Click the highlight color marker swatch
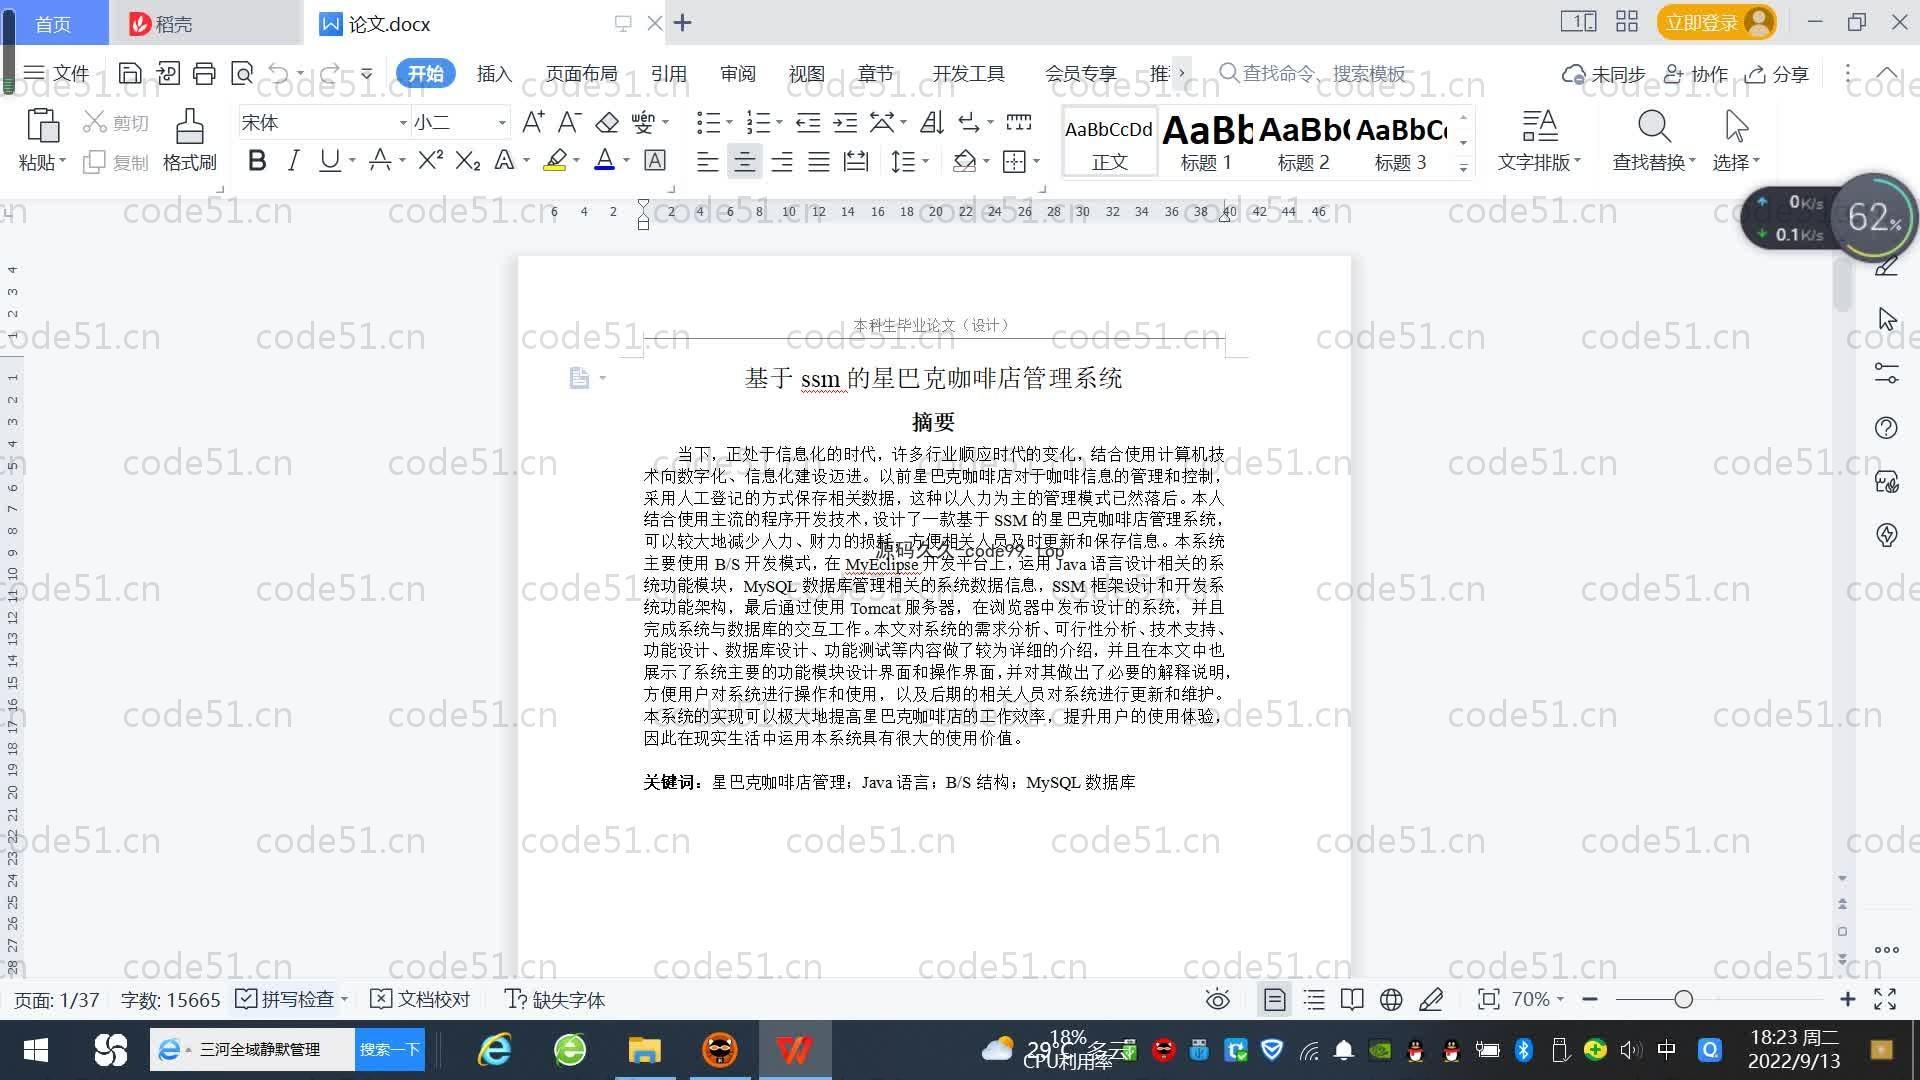 (x=555, y=160)
